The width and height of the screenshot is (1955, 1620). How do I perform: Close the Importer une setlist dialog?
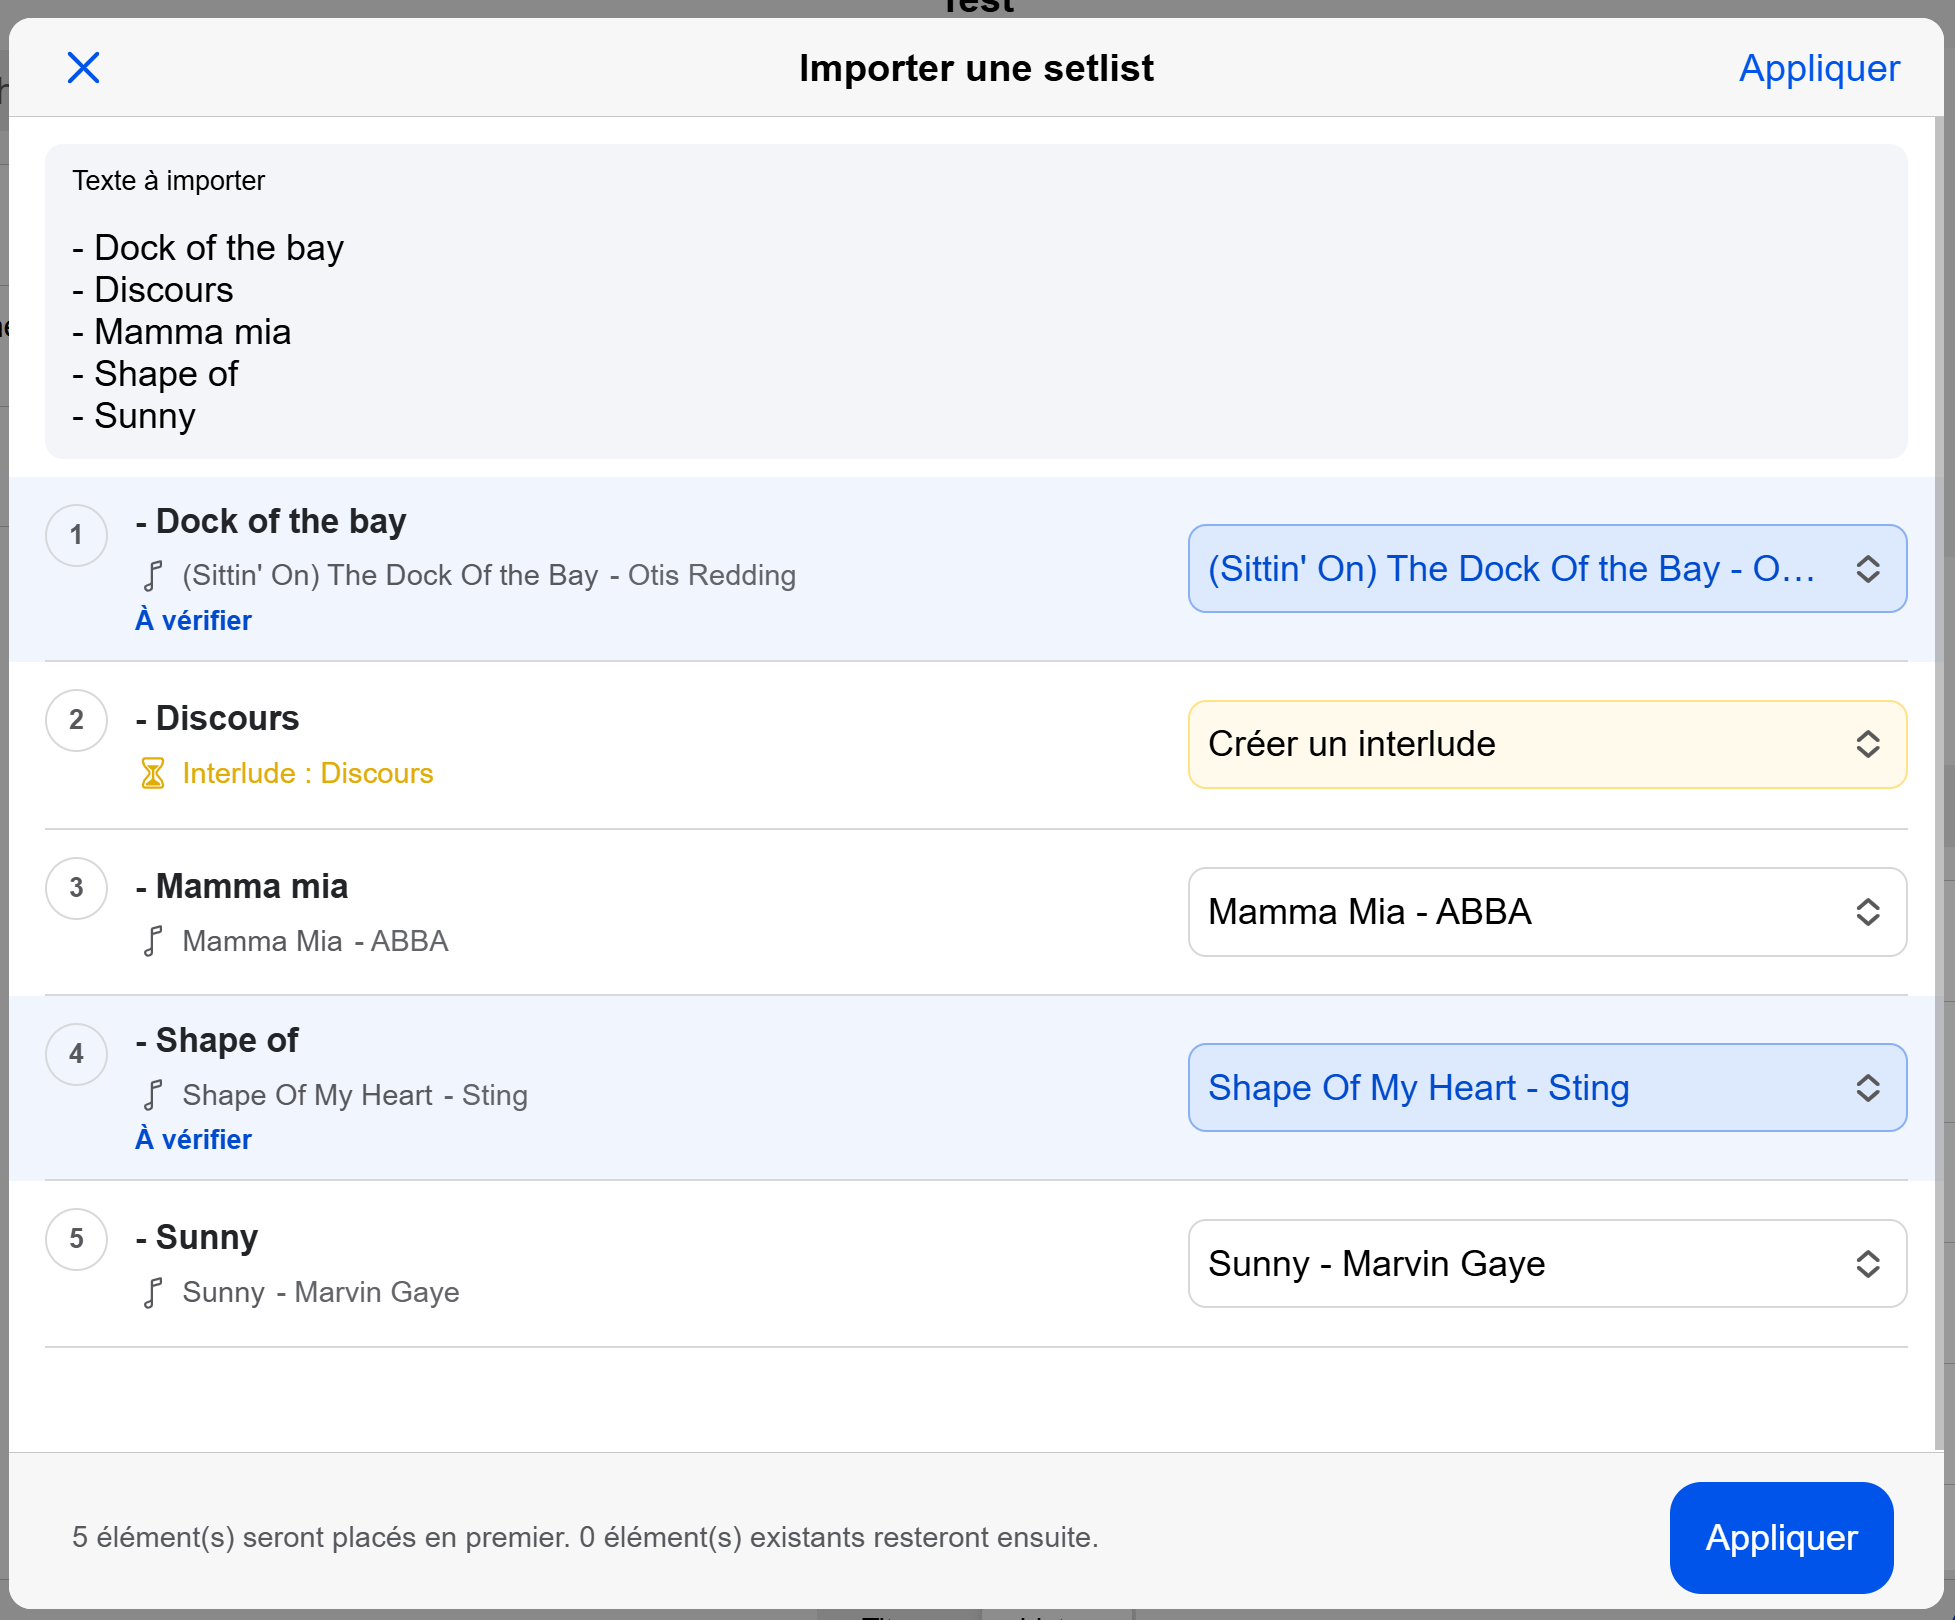coord(83,68)
